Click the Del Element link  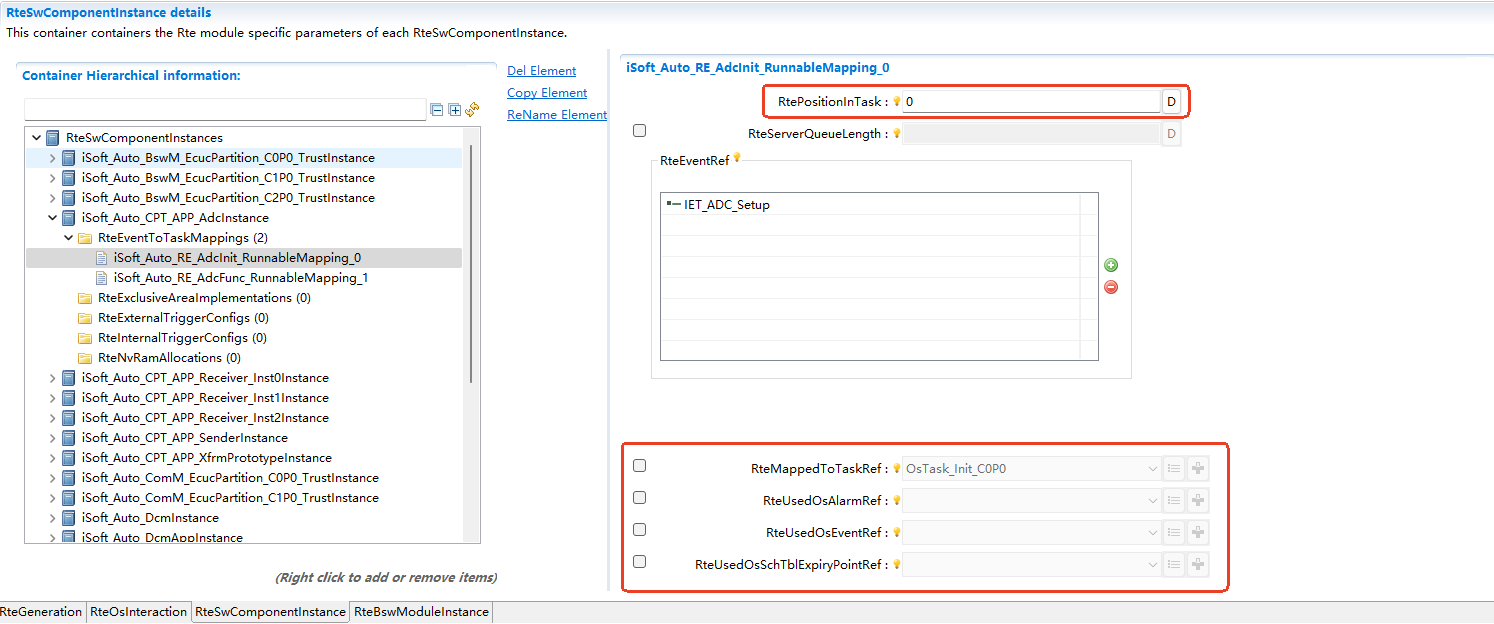click(x=541, y=71)
